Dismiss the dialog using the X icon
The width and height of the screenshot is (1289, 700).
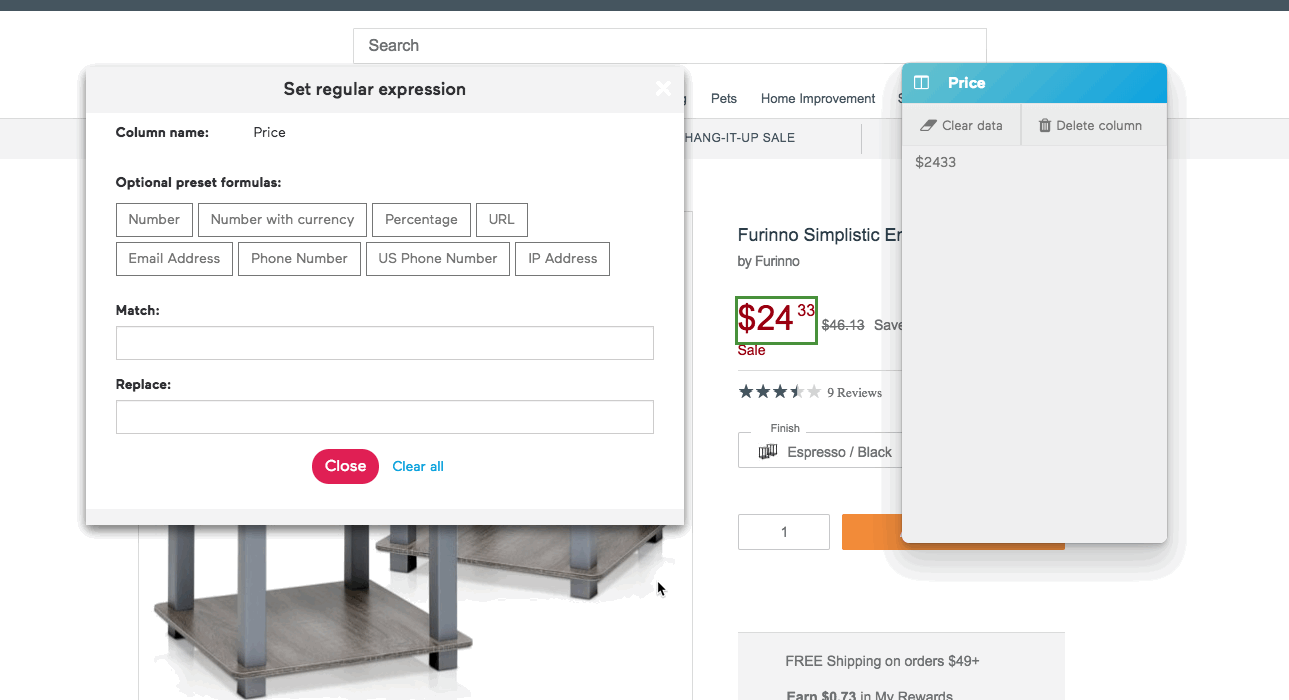[x=663, y=88]
